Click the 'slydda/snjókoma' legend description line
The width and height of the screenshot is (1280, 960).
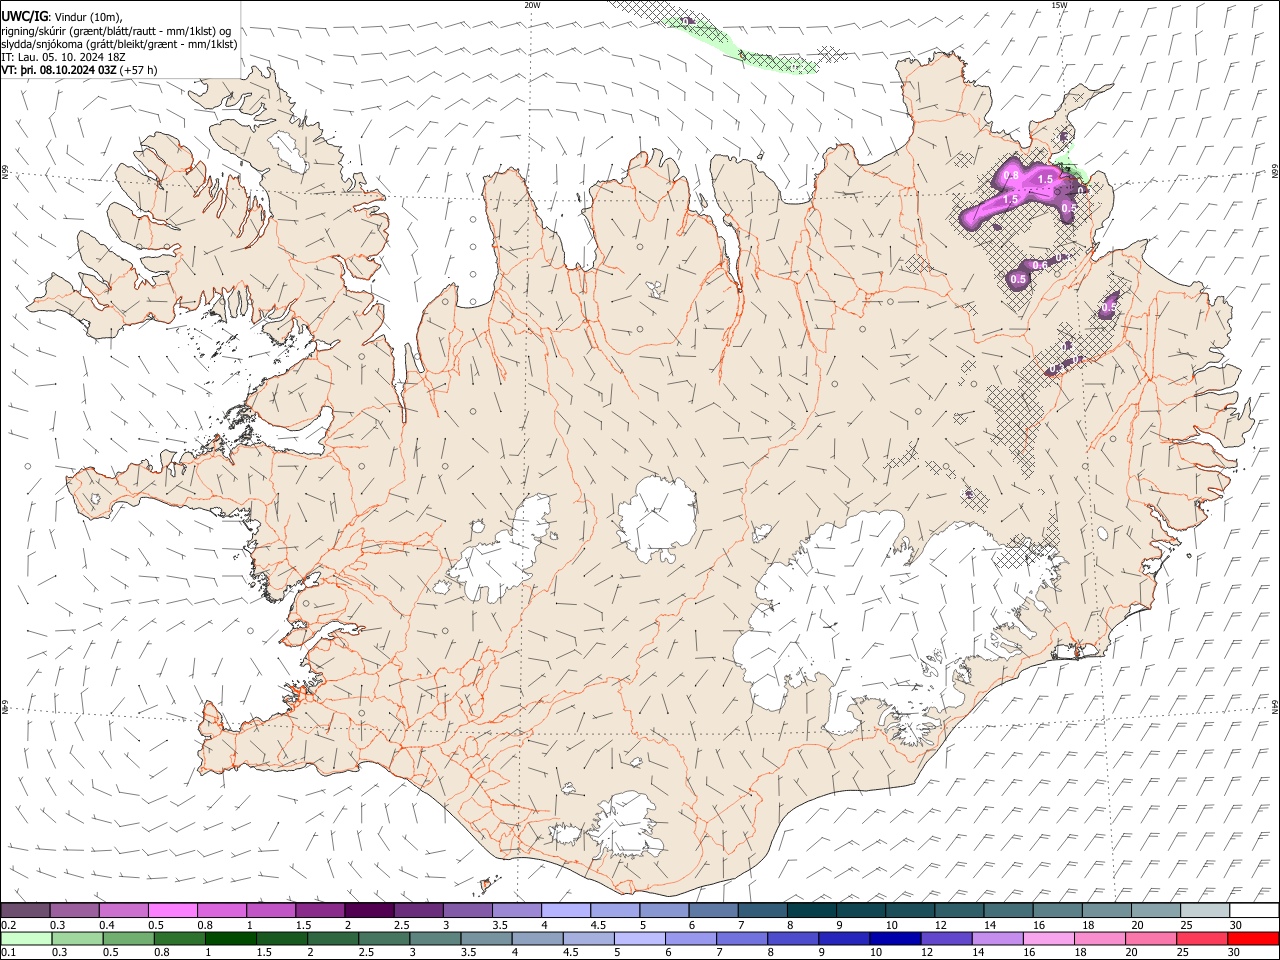click(119, 44)
